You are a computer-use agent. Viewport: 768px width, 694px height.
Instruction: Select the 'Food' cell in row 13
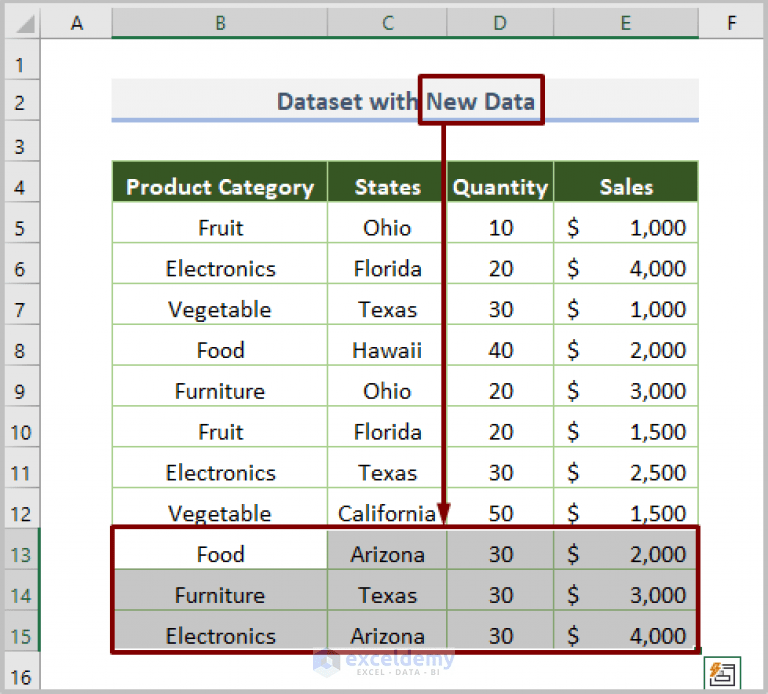tap(220, 549)
